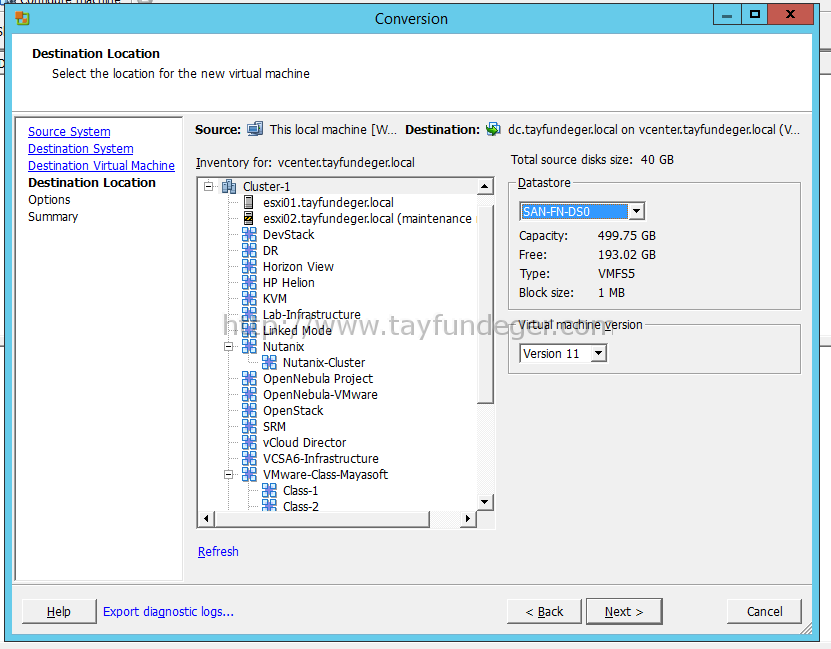
Task: Click the Nutanix-Cluster resource pool icon
Action: point(269,362)
